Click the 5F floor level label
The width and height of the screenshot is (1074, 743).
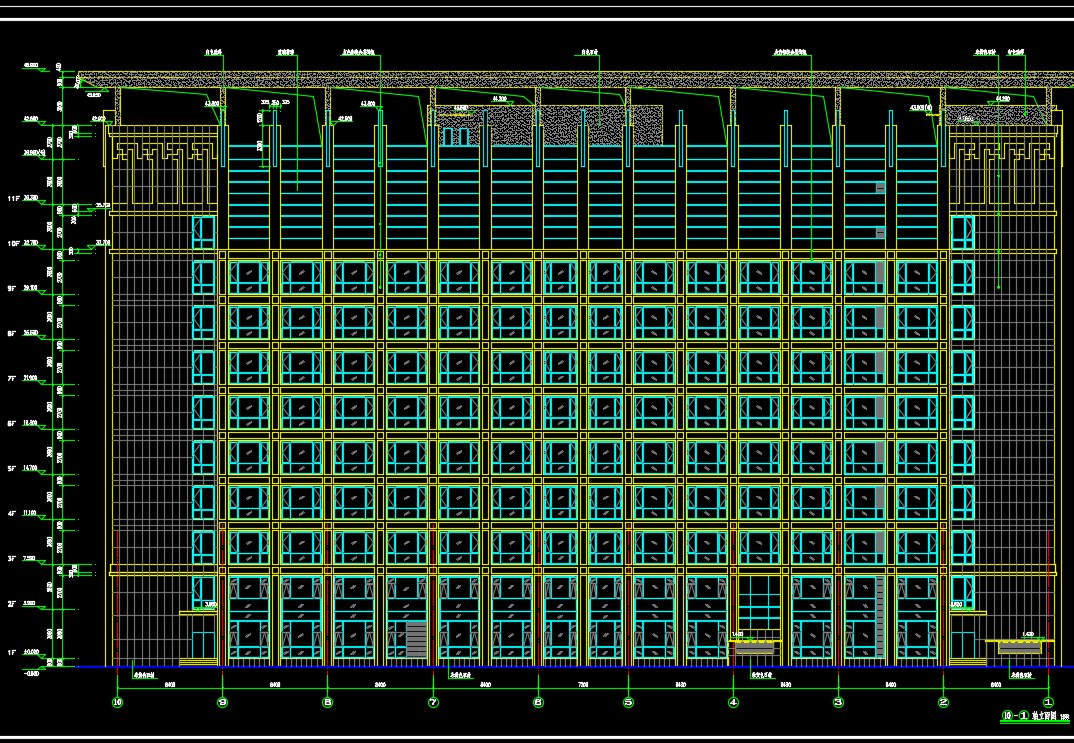[x=12, y=468]
